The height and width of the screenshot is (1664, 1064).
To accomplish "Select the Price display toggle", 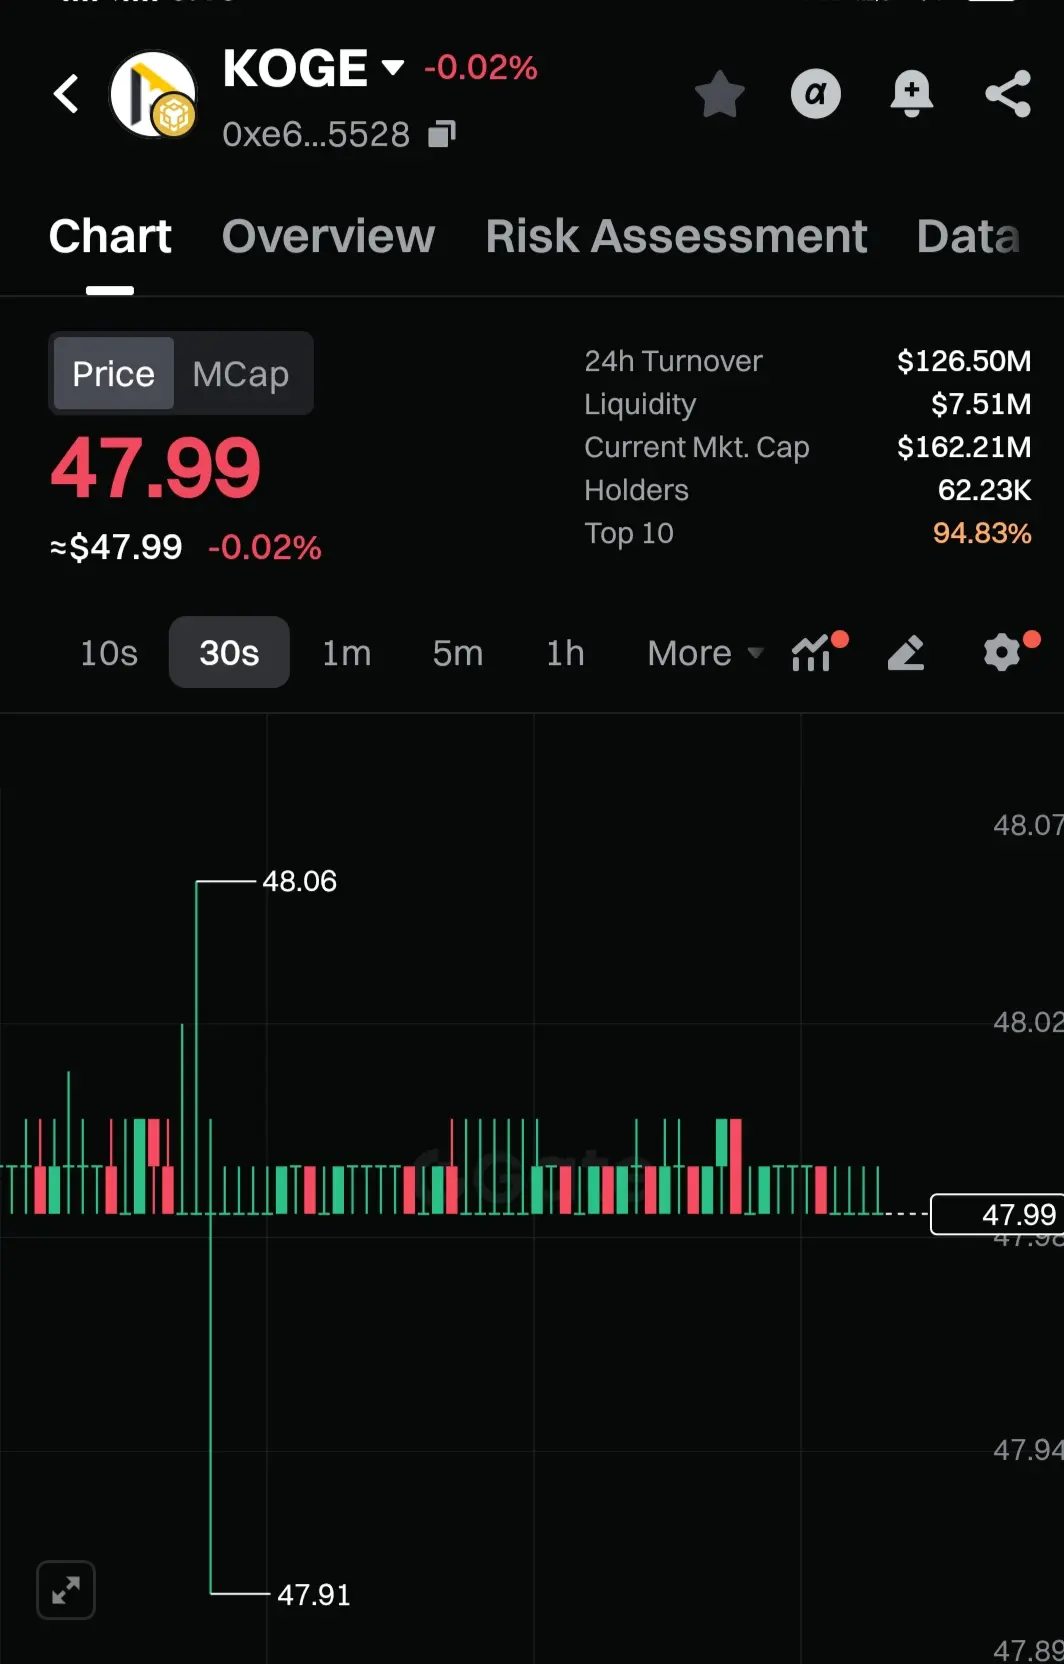I will click(x=113, y=374).
